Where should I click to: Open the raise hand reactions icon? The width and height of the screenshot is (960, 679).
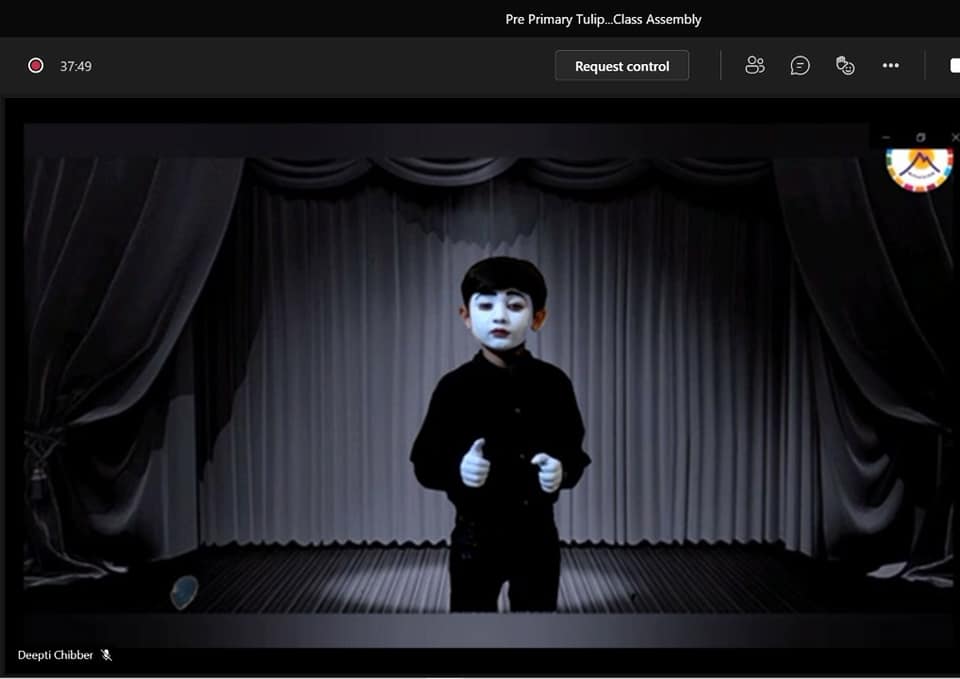pyautogui.click(x=845, y=66)
